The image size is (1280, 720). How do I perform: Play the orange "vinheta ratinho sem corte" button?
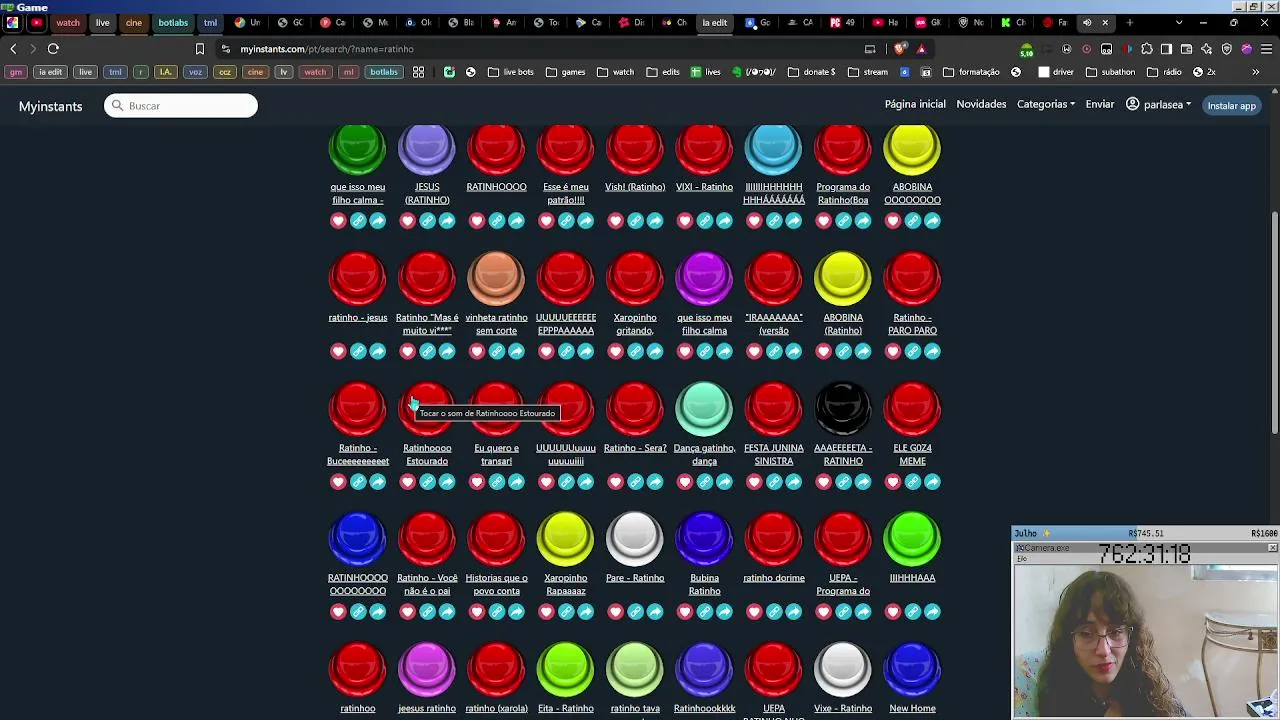click(x=496, y=278)
